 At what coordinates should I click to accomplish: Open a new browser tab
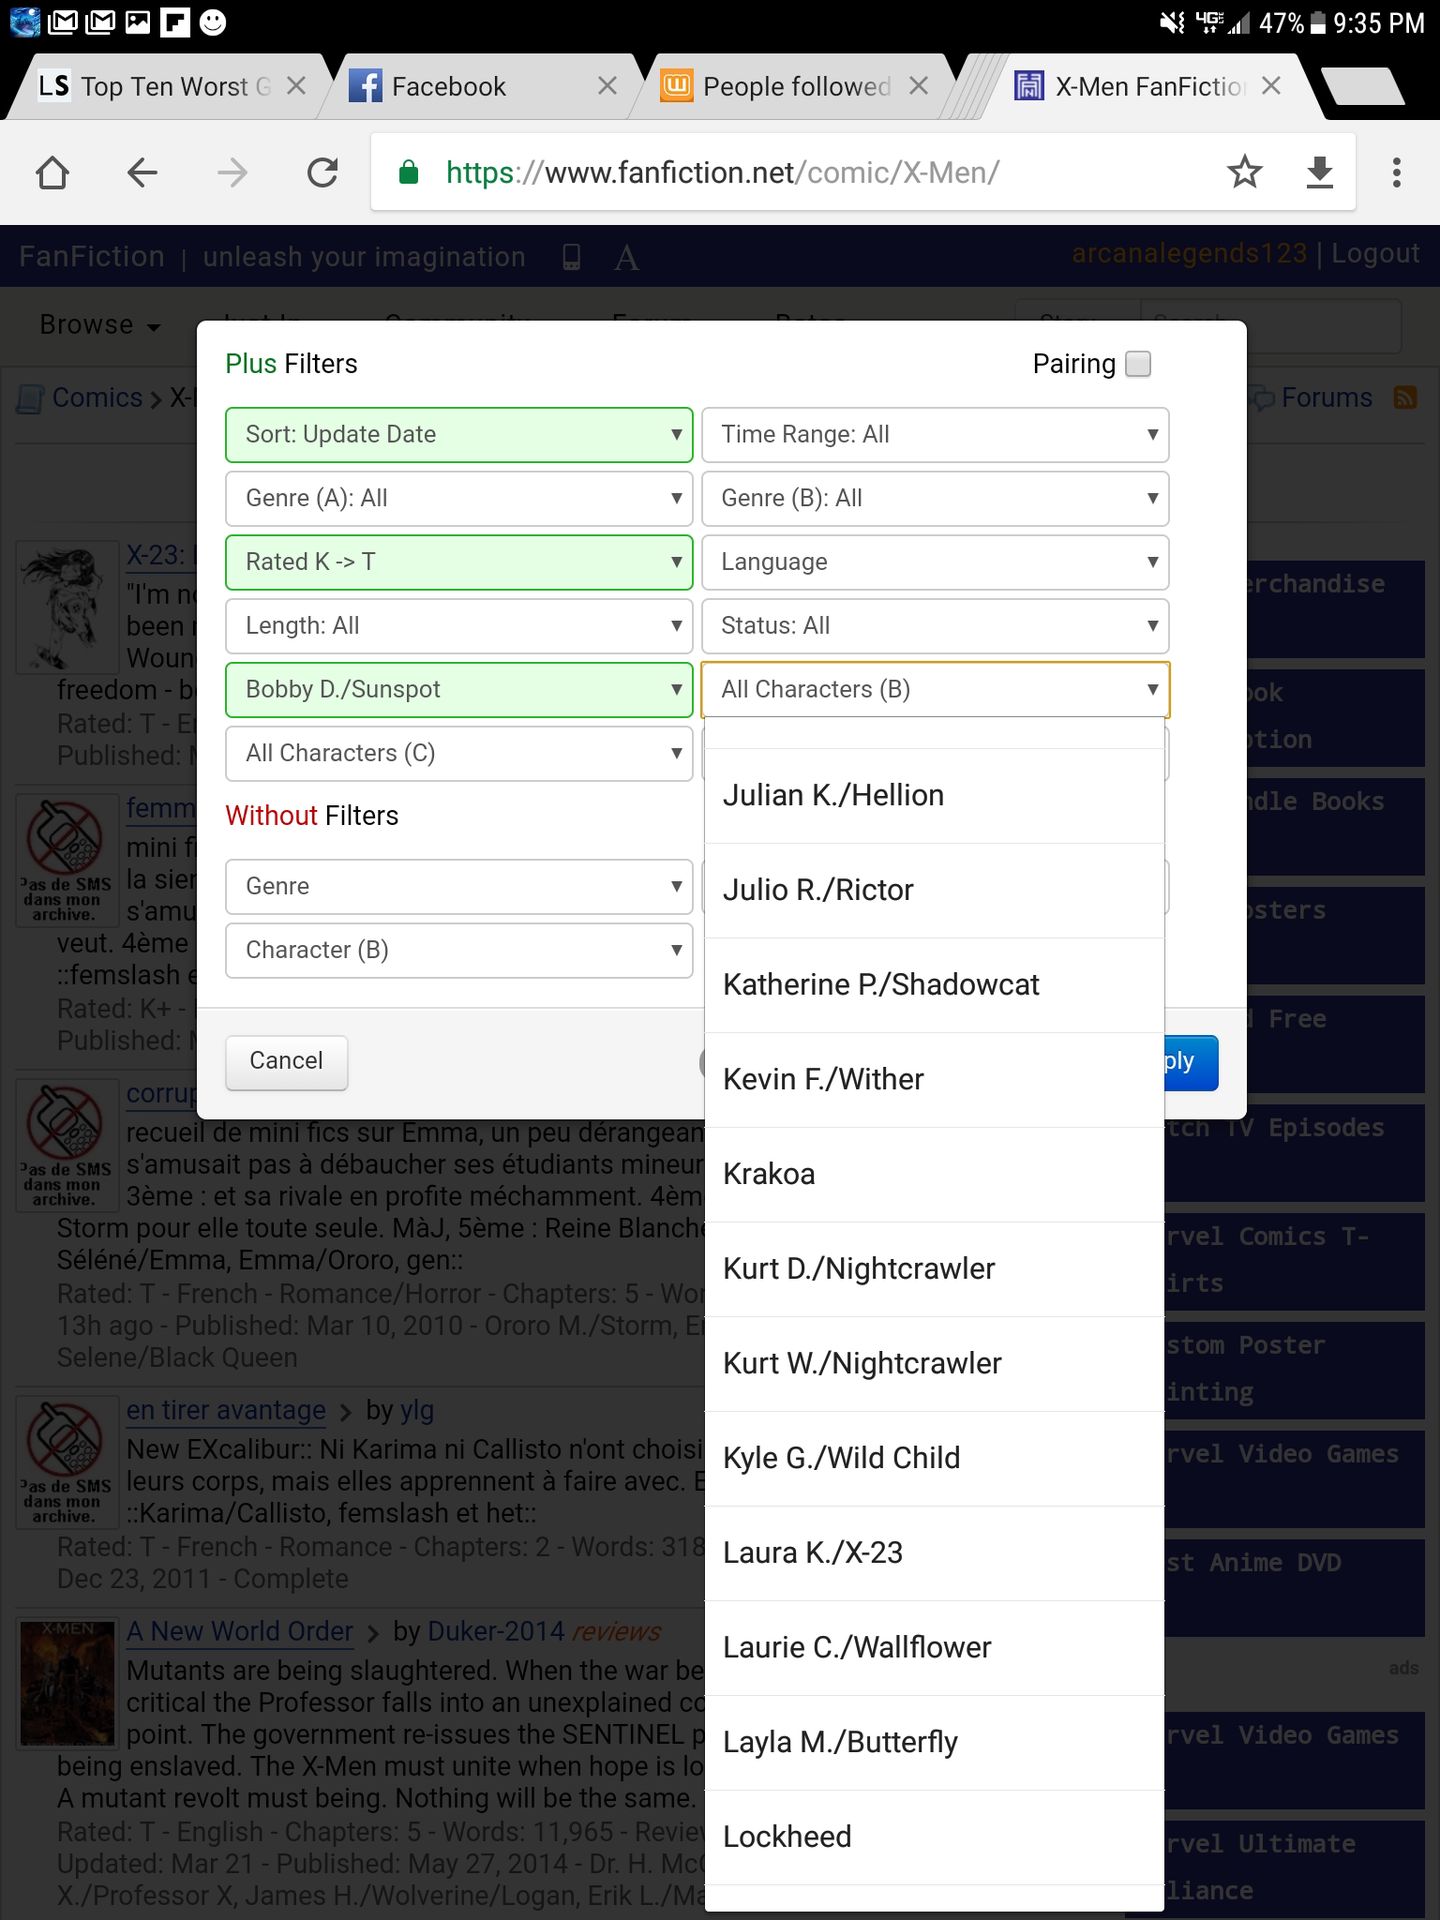[1364, 86]
